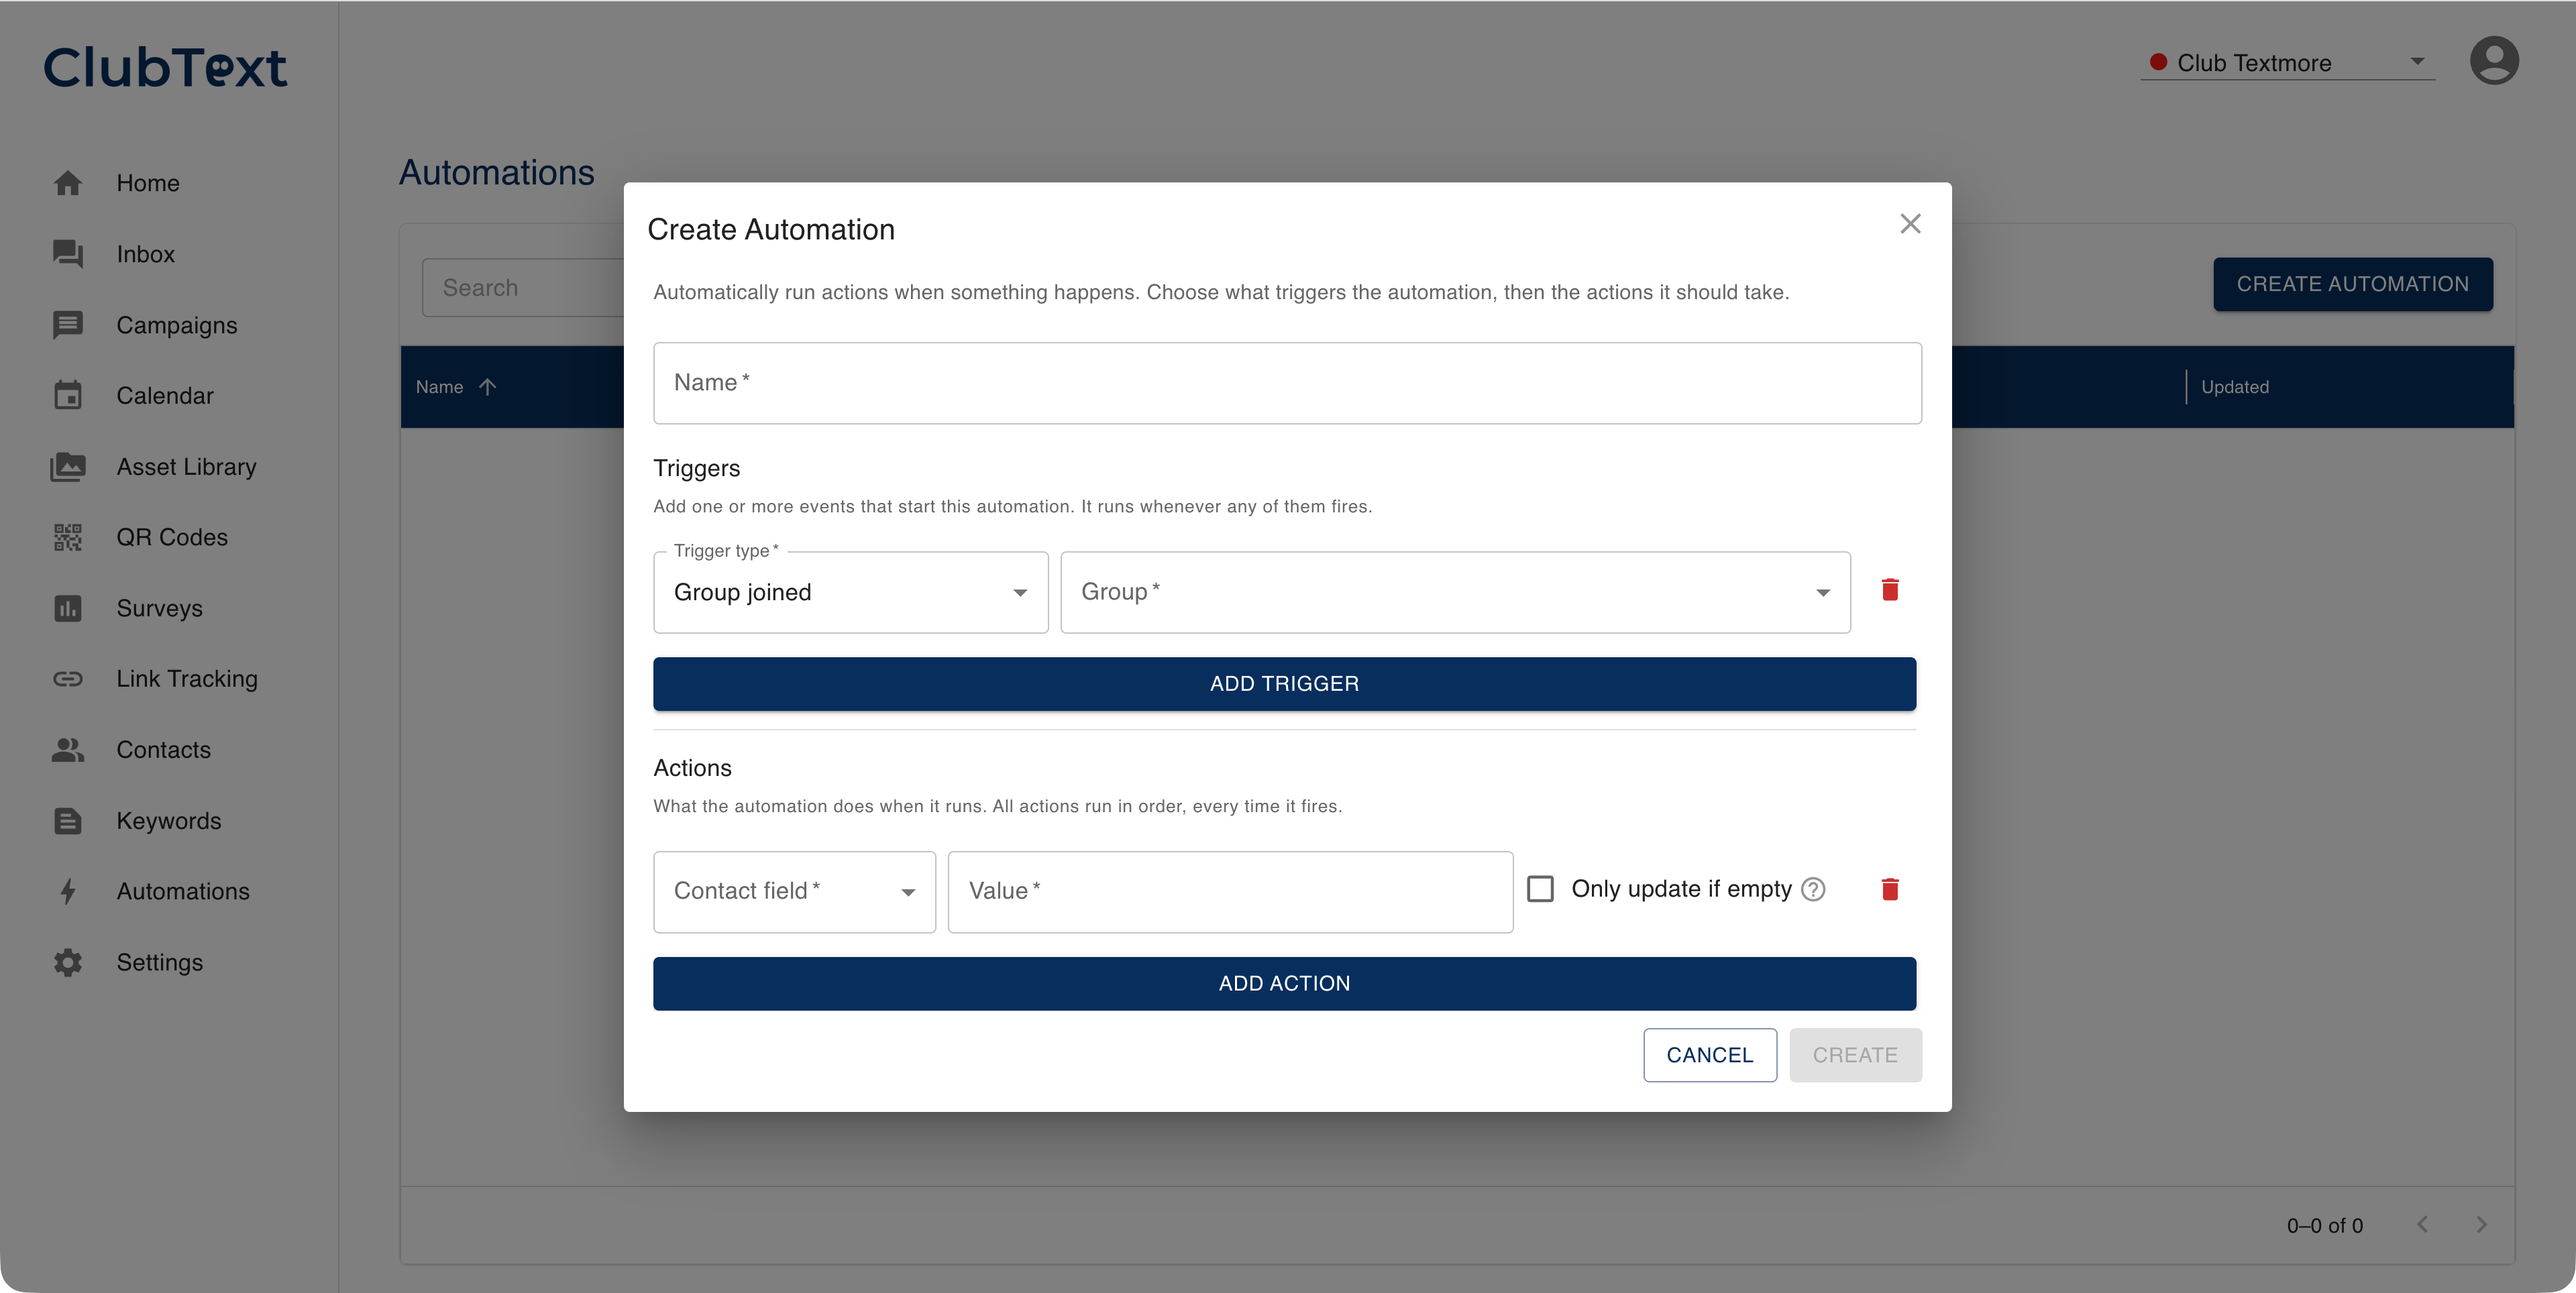Click the Surveys chart icon
This screenshot has width=2576, height=1293.
point(68,608)
